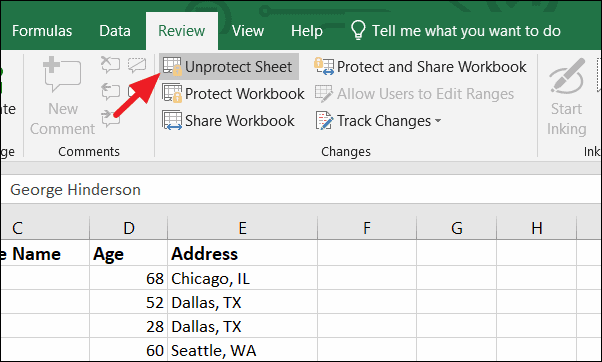Click Protect and Share Workbook icon
The height and width of the screenshot is (362, 602).
[324, 66]
